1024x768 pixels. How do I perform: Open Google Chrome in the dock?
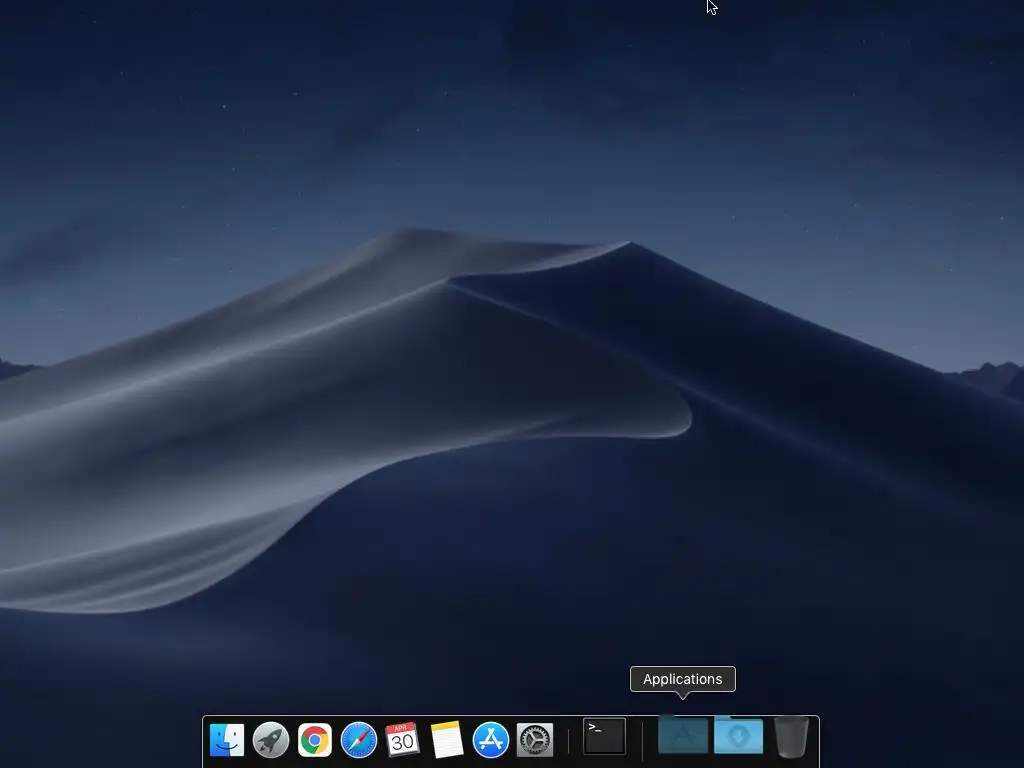coord(315,740)
